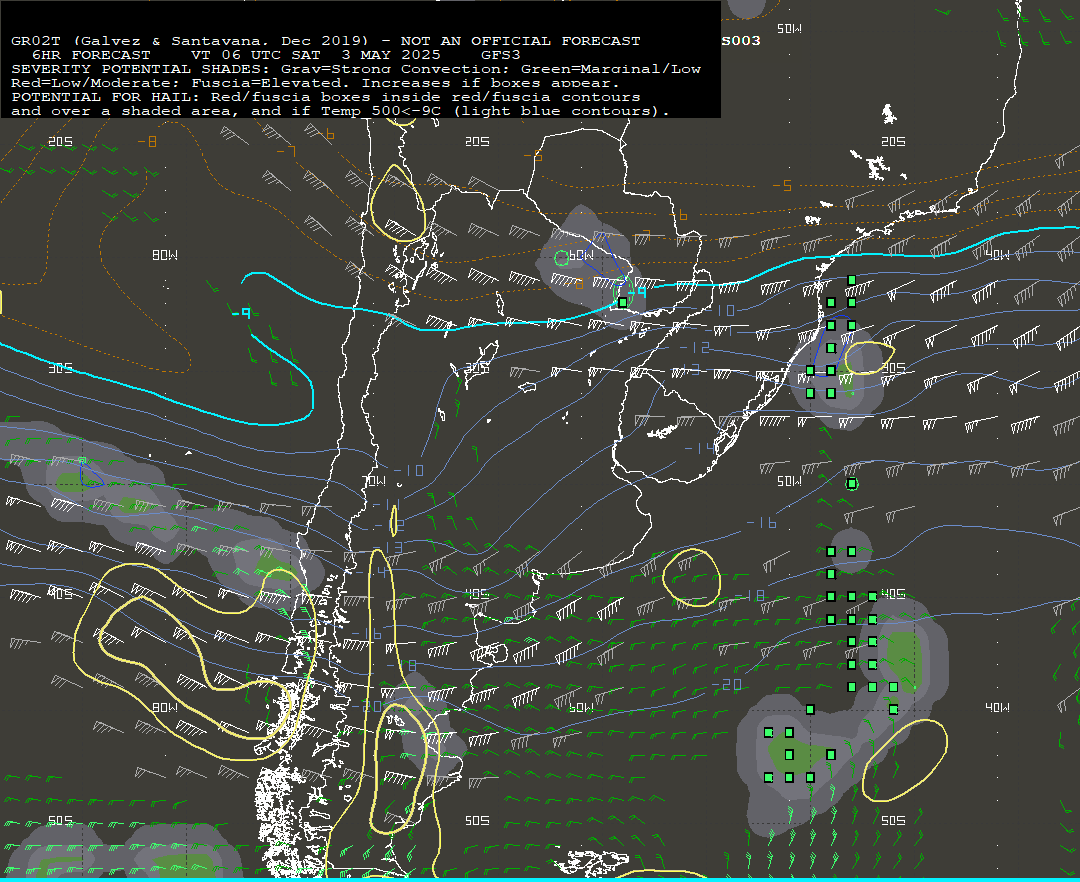
Task: Click the 'and over a shaded area' legend line
Action: click(x=340, y=111)
